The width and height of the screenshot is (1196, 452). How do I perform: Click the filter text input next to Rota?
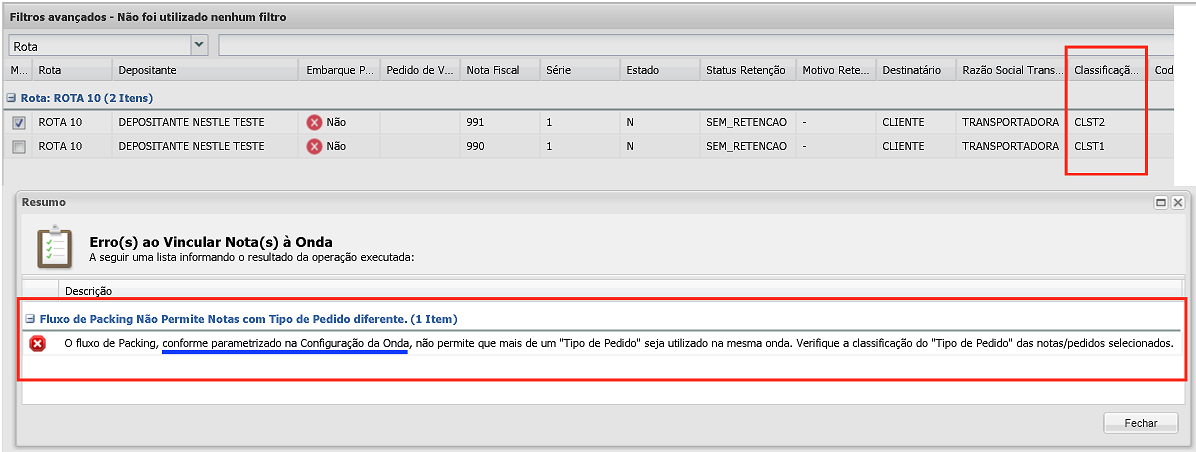(x=695, y=45)
